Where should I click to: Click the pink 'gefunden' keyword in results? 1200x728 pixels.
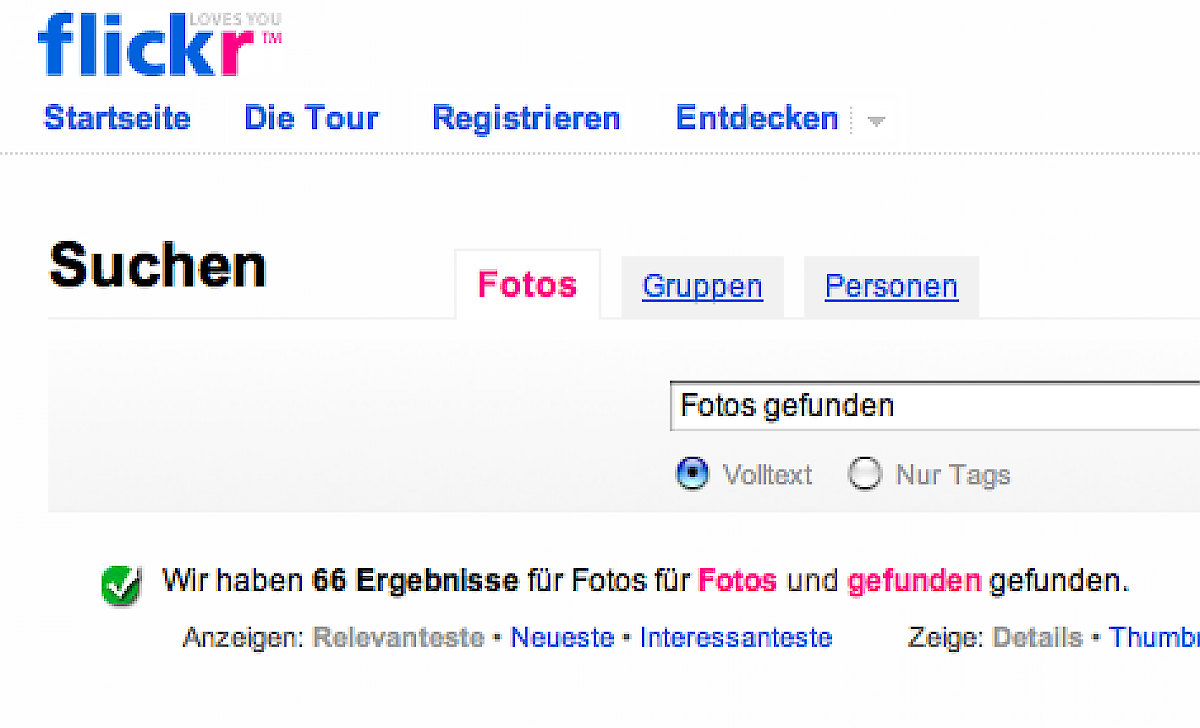pos(914,581)
